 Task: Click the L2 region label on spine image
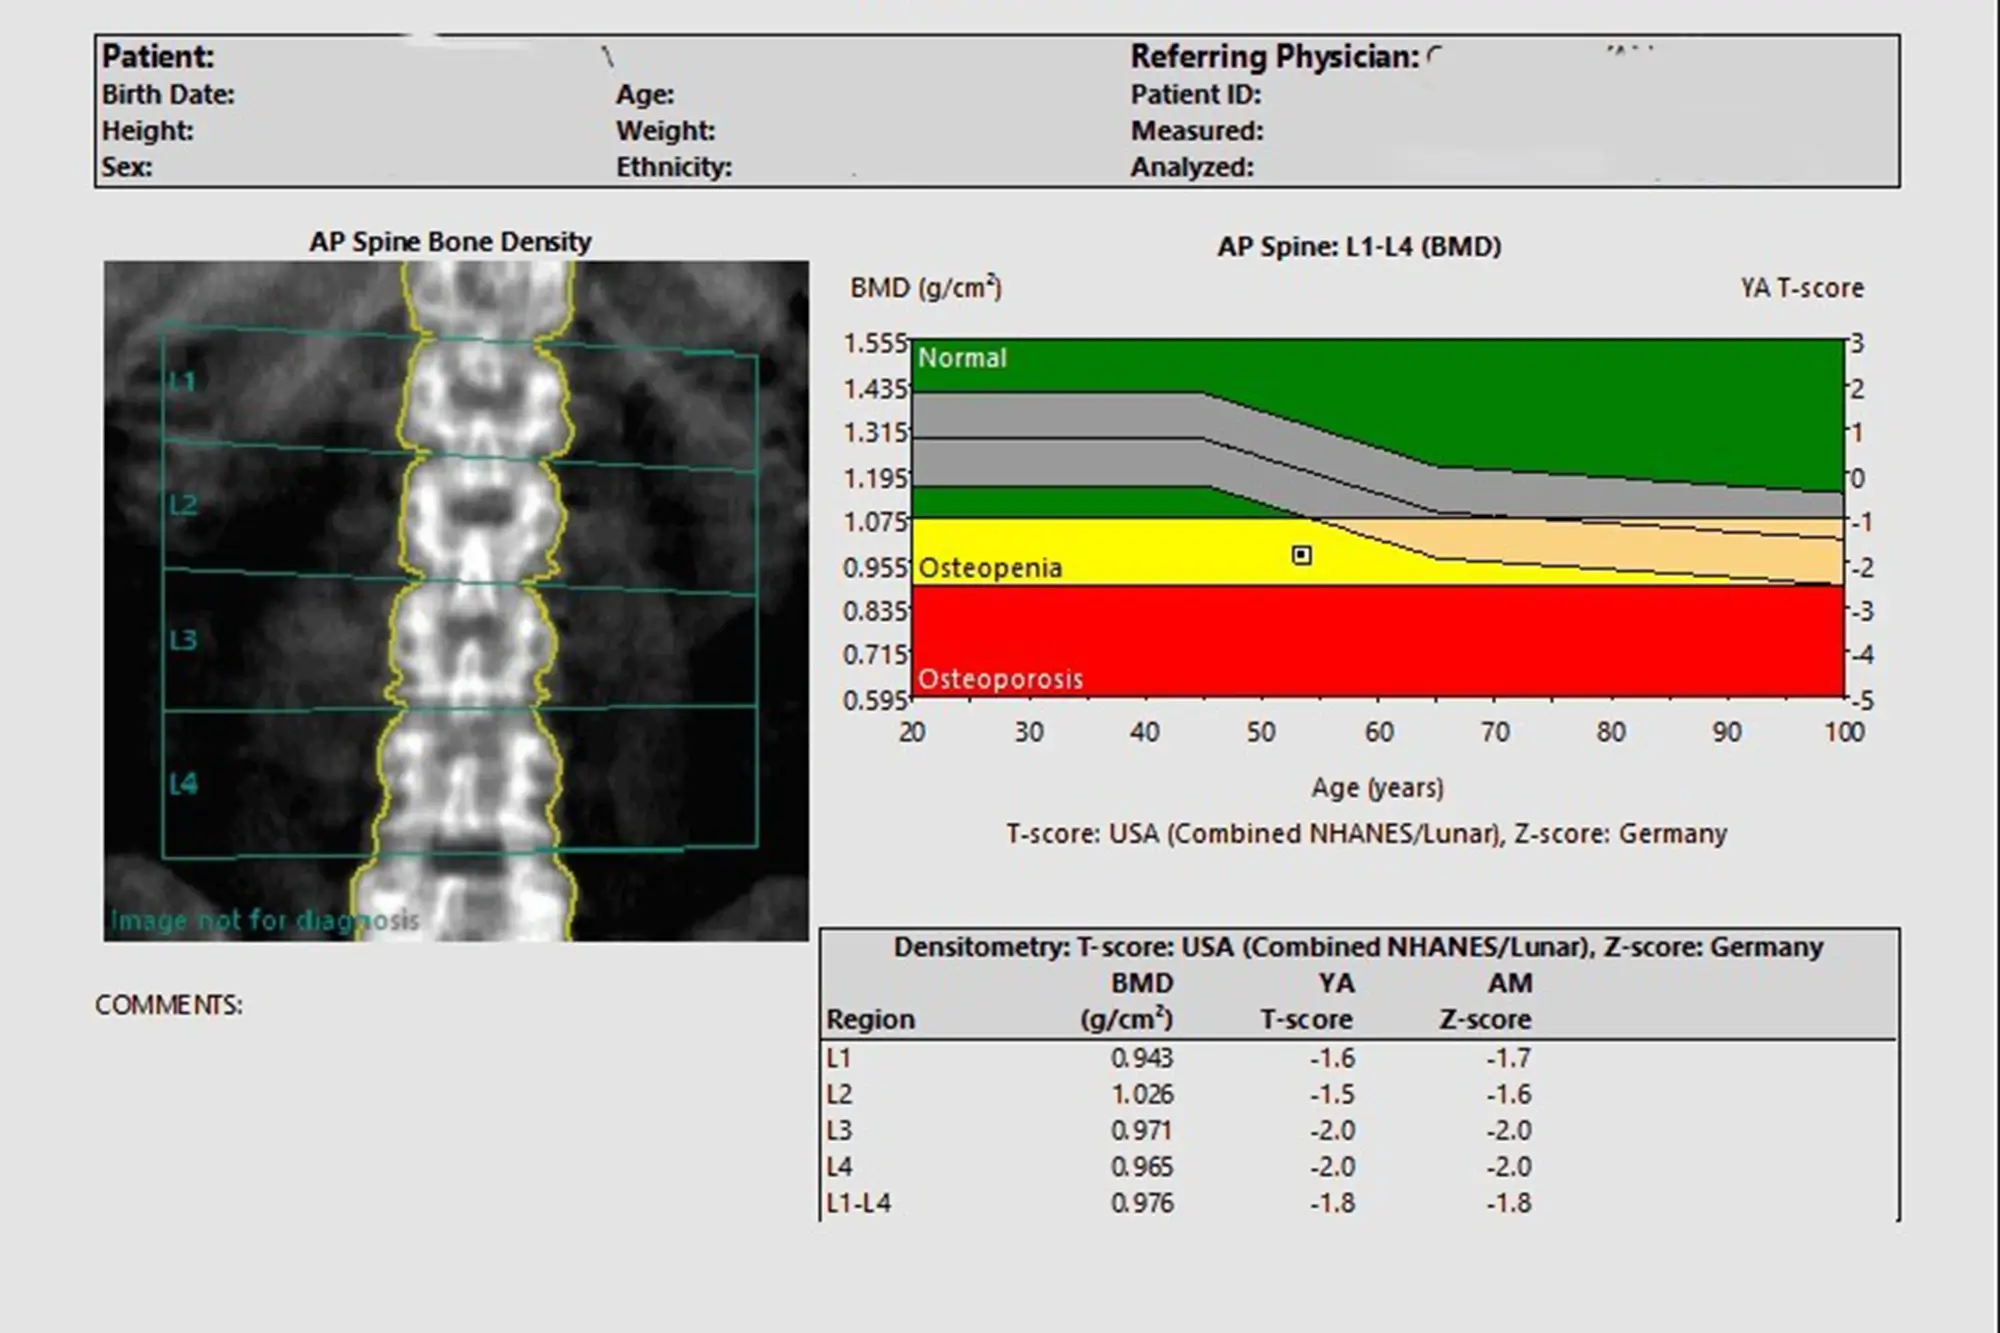pos(183,505)
